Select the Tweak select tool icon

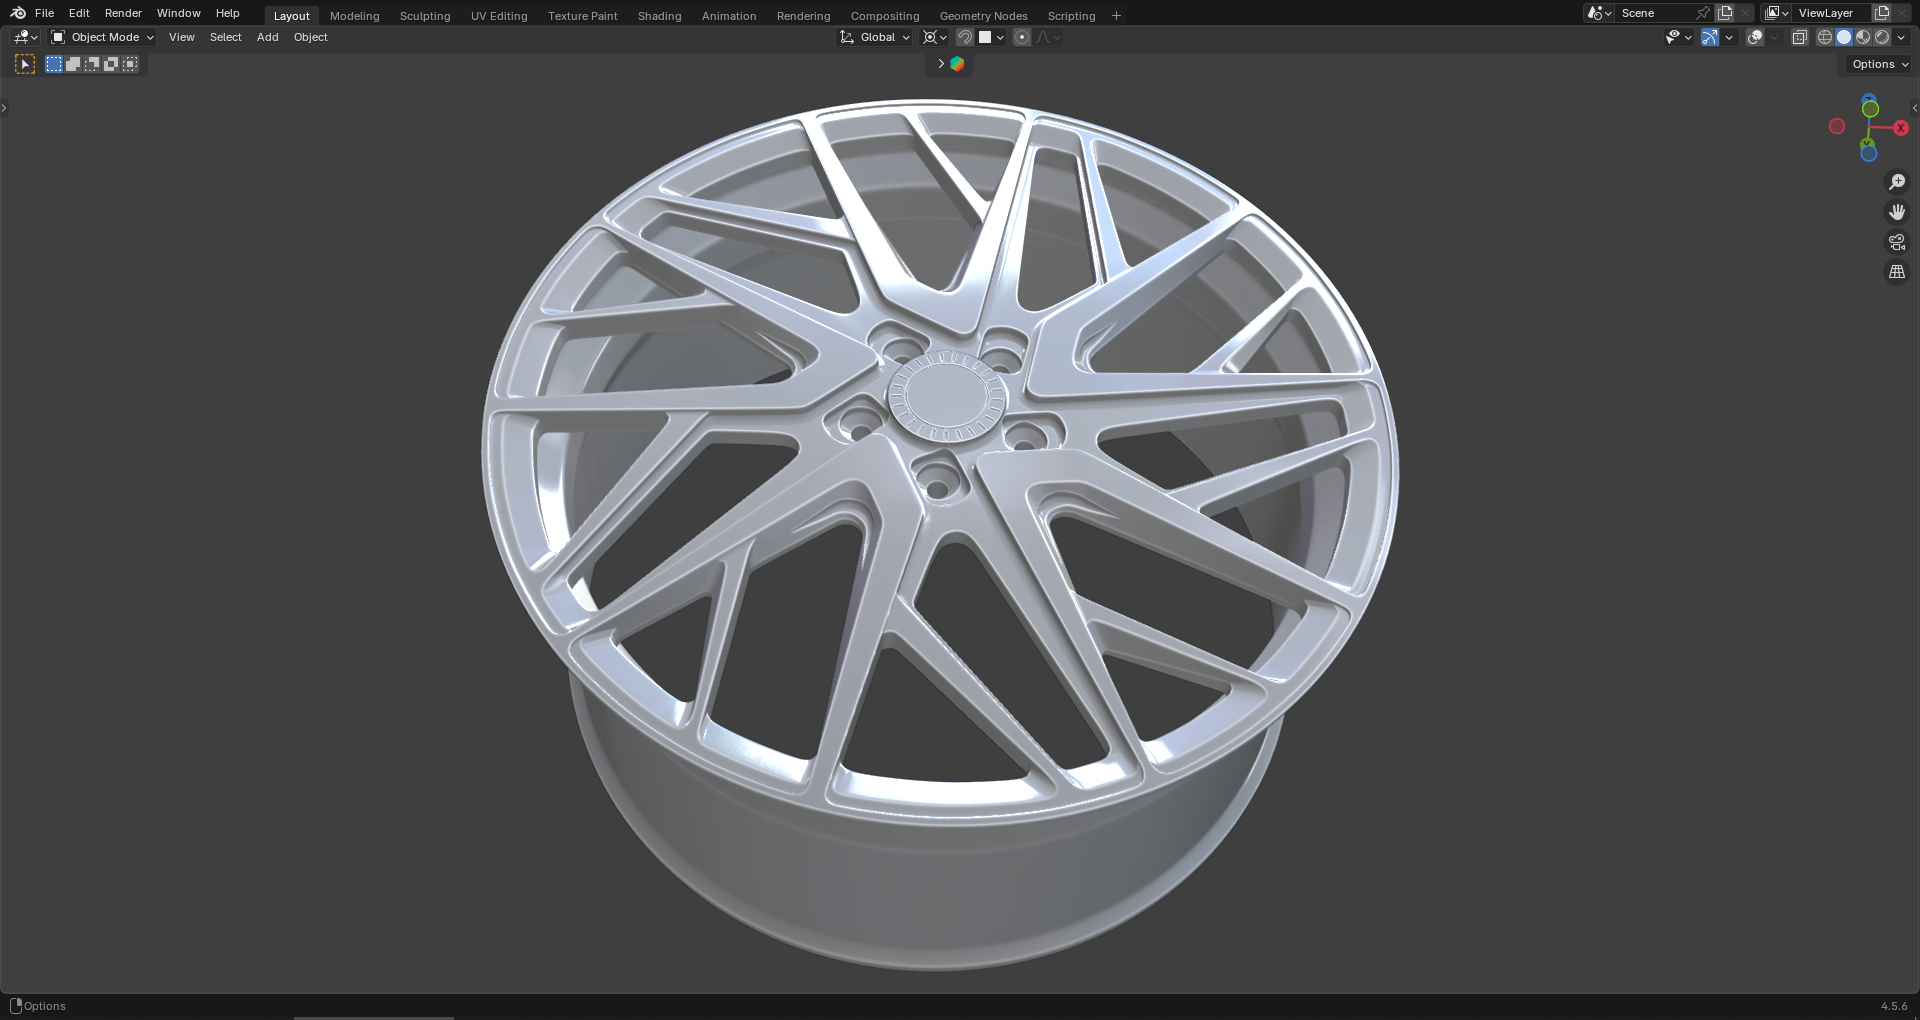25,64
